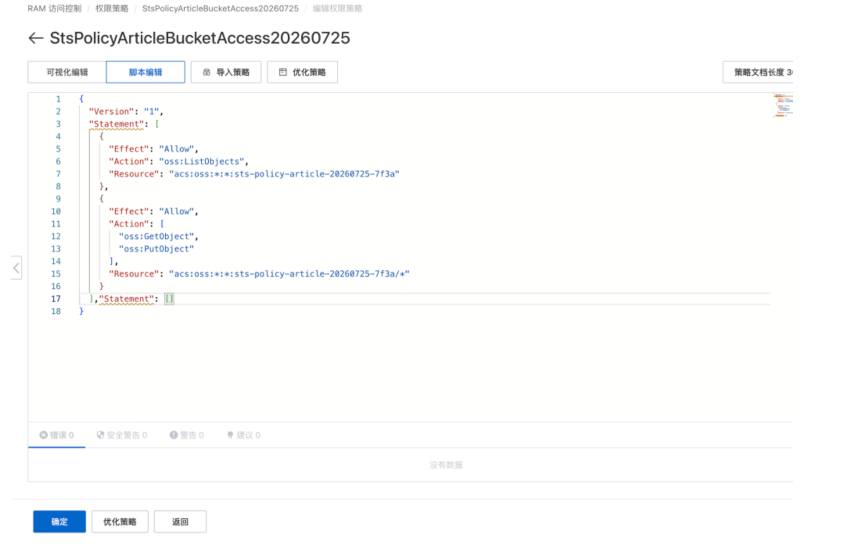
Task: Click the policy name heading StsPolicyArticleBucketAccess20260725
Action: tap(200, 38)
